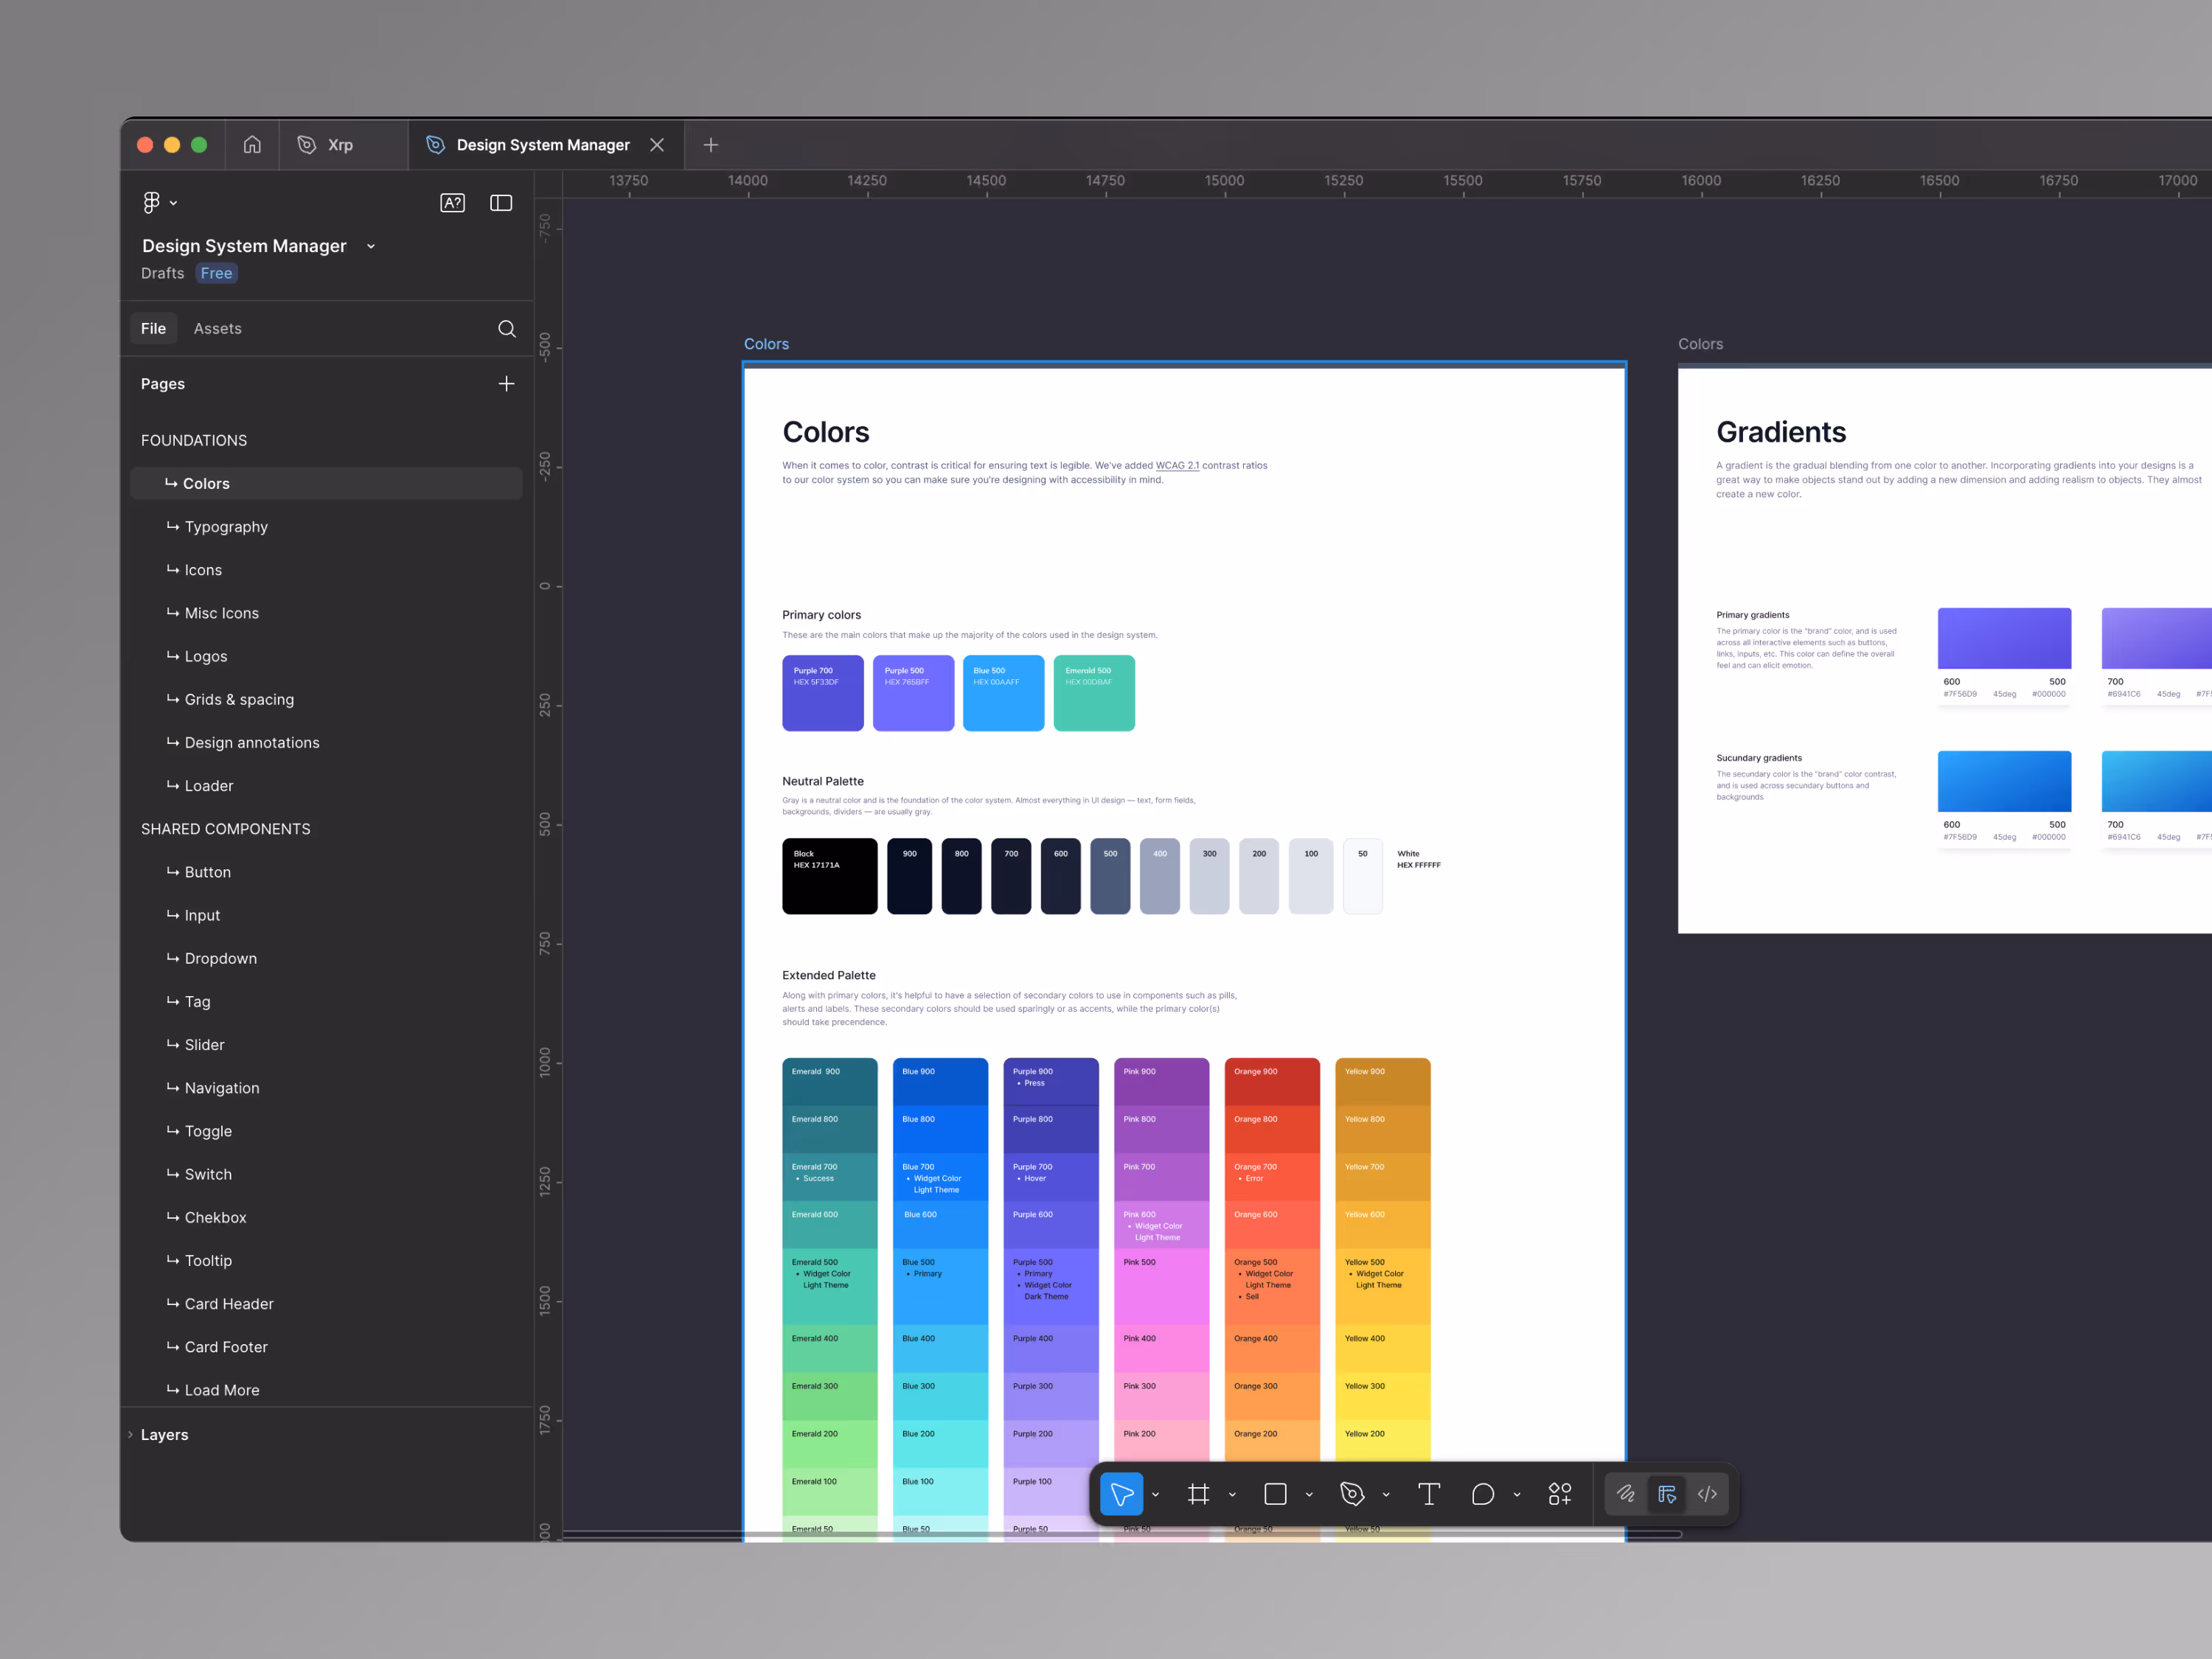Open the accessibility contrast checker icon
This screenshot has width=2212, height=1659.
452,202
